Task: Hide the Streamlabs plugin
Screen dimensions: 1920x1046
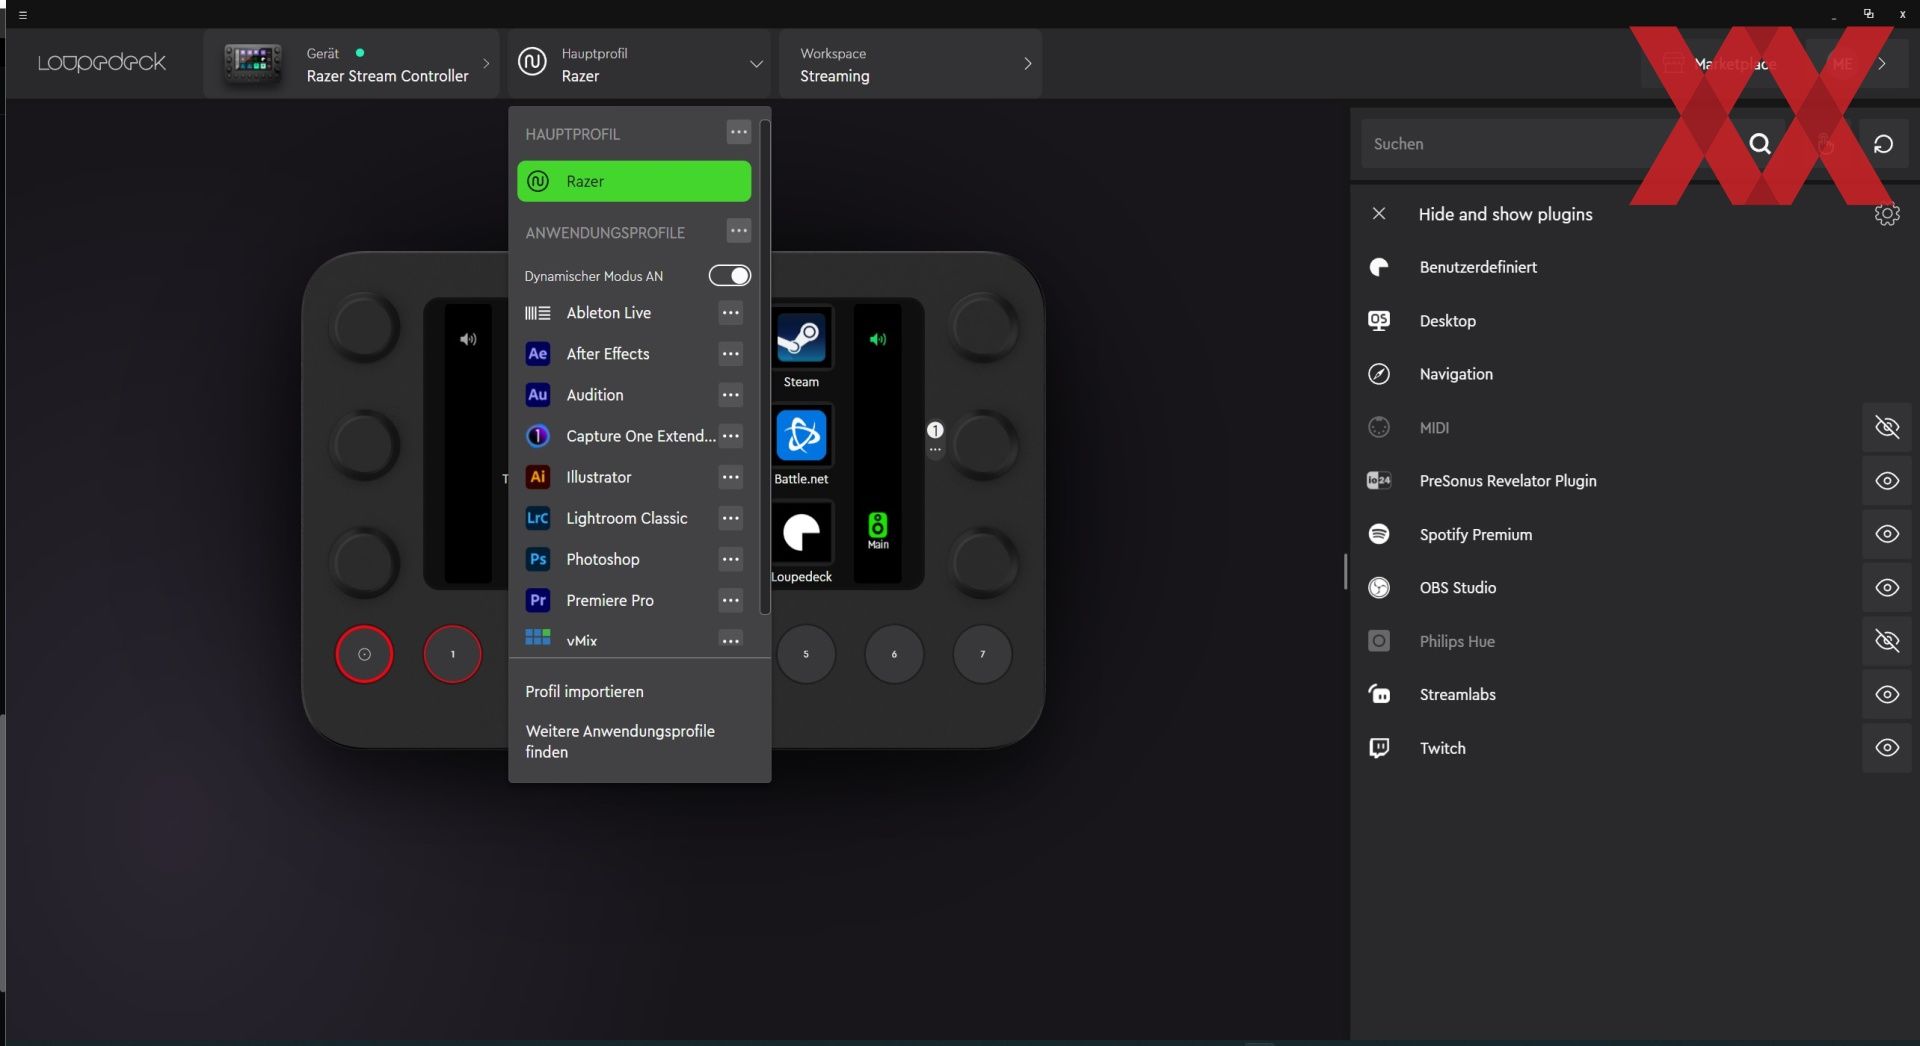Action: click(1887, 695)
